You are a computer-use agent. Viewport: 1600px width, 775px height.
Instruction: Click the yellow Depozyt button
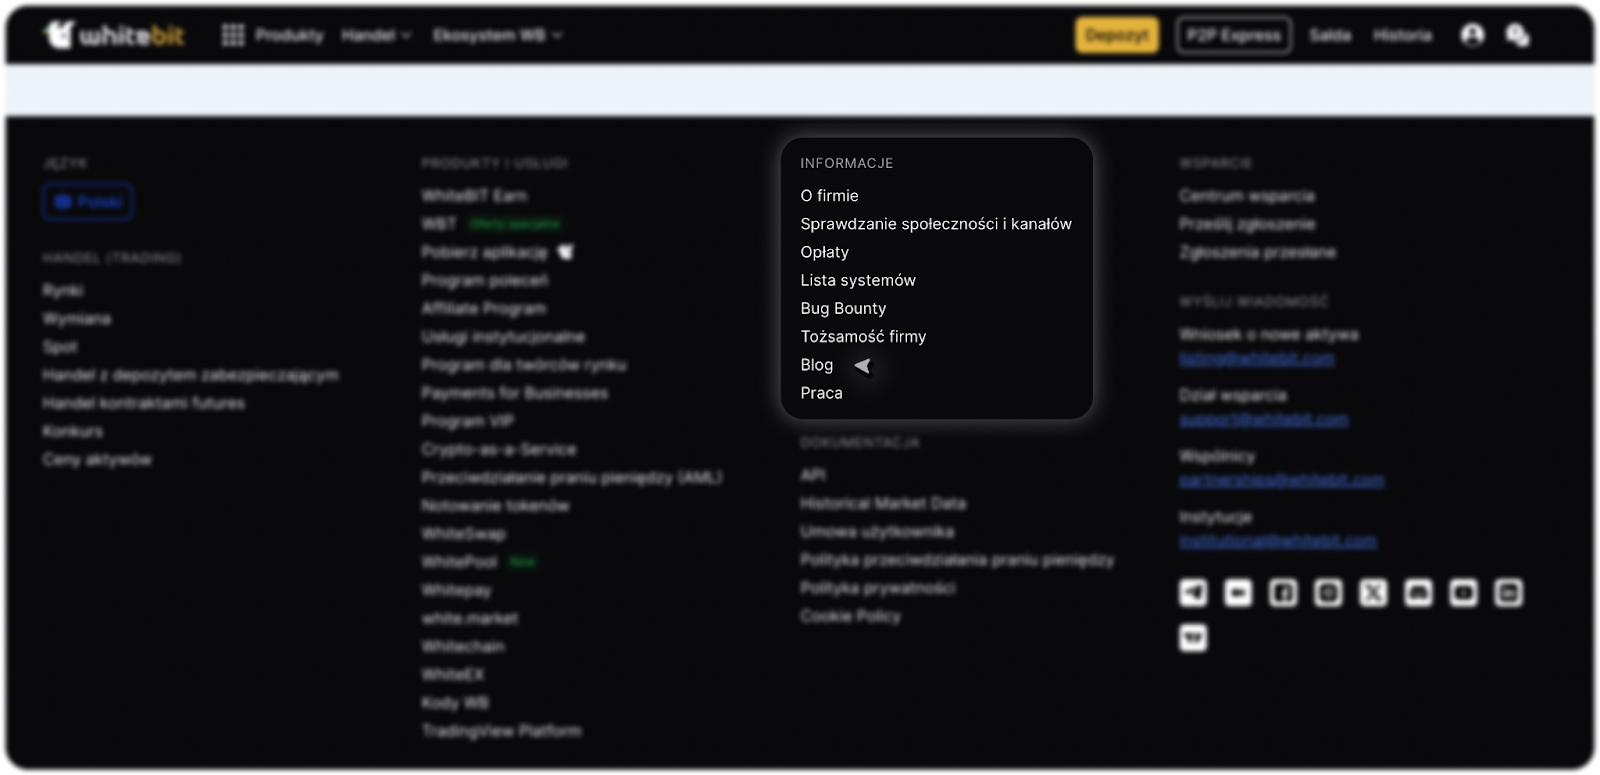click(1117, 35)
